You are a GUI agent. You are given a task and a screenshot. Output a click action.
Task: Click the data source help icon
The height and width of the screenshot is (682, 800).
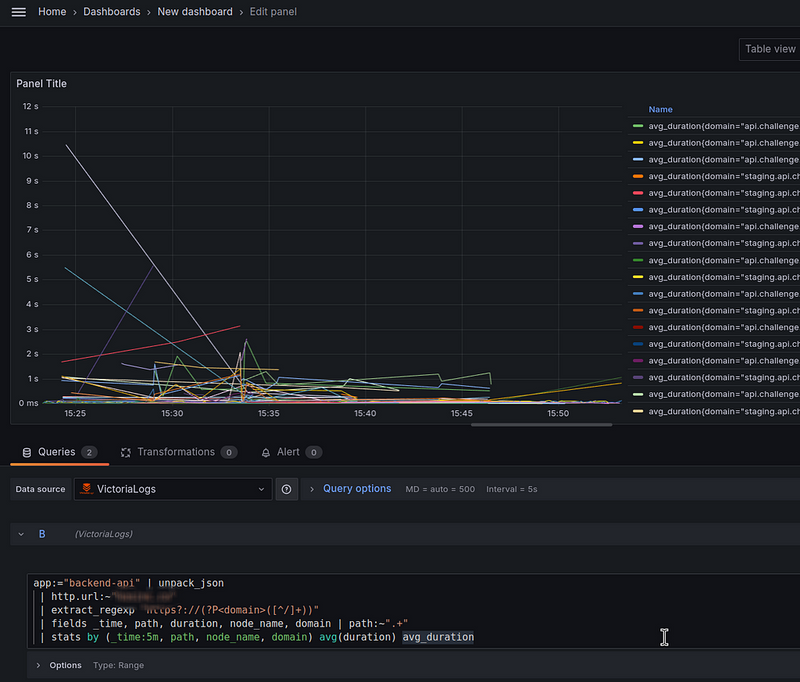(286, 489)
